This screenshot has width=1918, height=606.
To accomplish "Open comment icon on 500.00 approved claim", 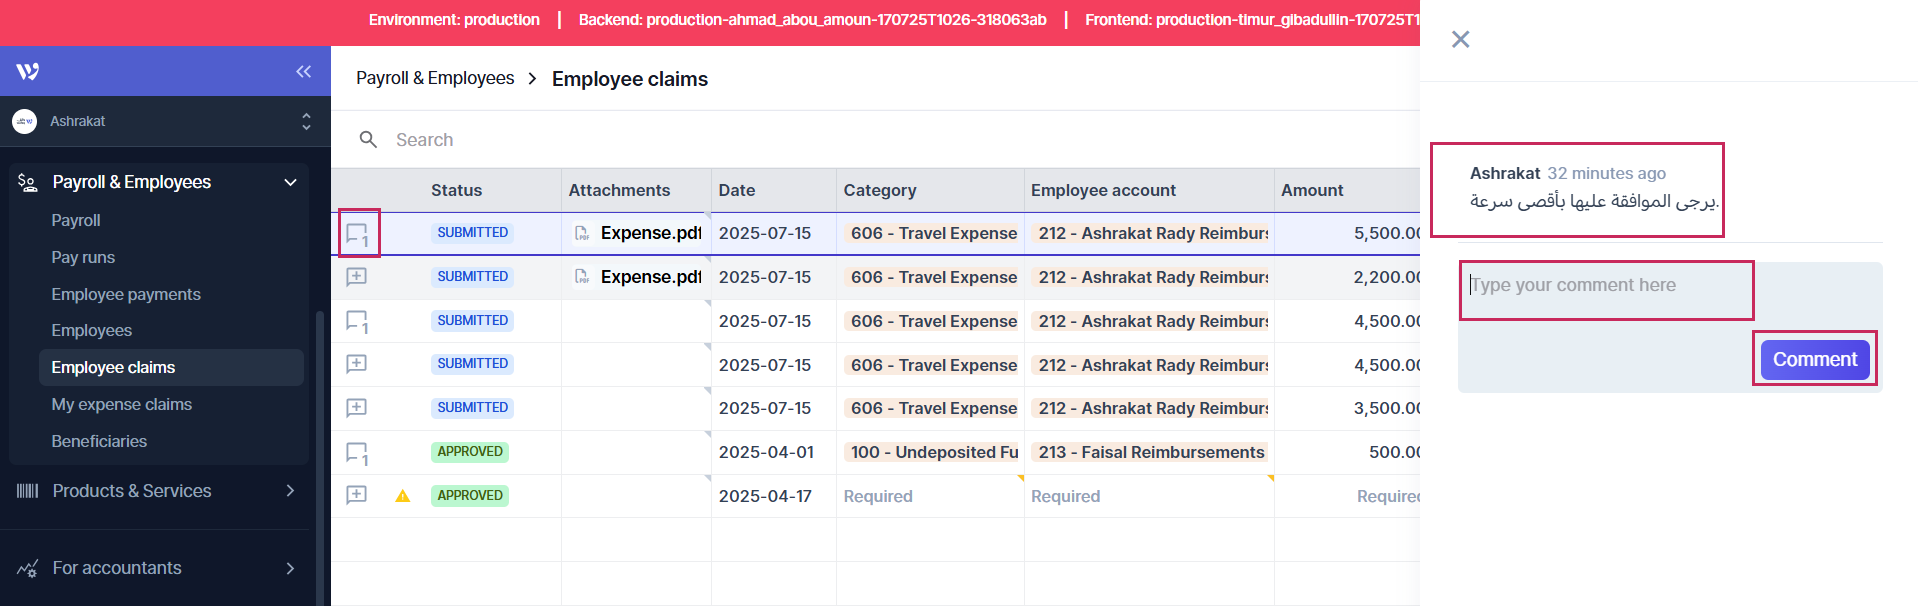I will coord(357,453).
